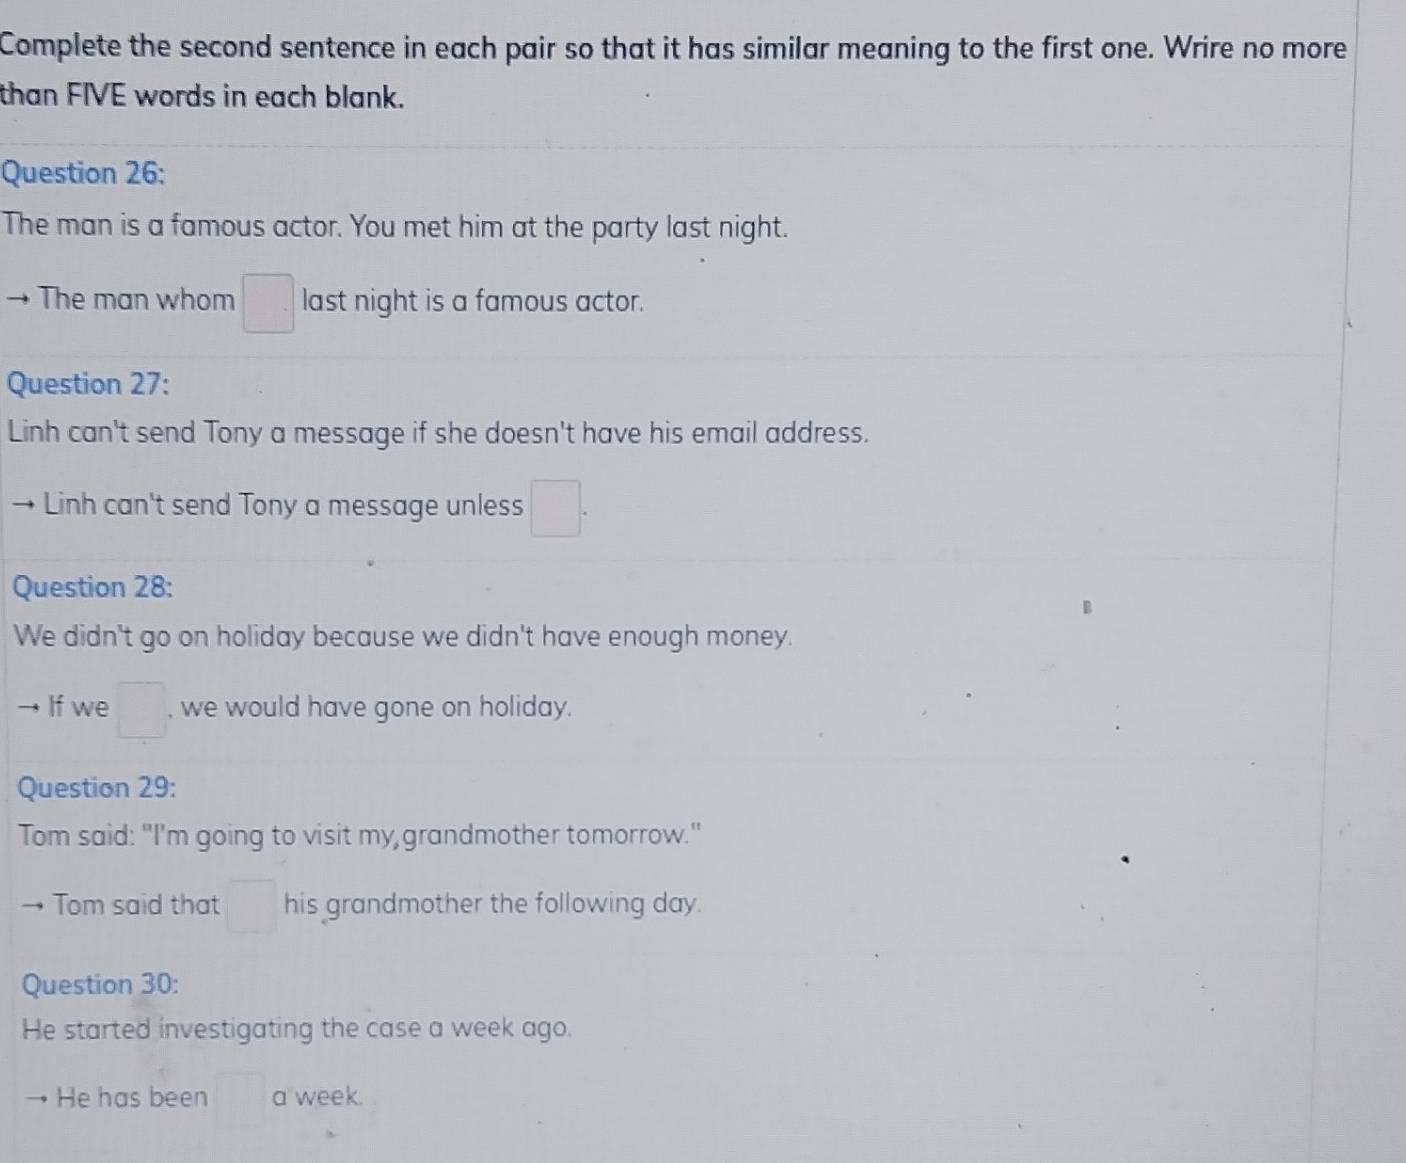Viewport: 1406px width, 1163px height.
Task: Click the text "we would have gone on holiday"
Action: 377,708
